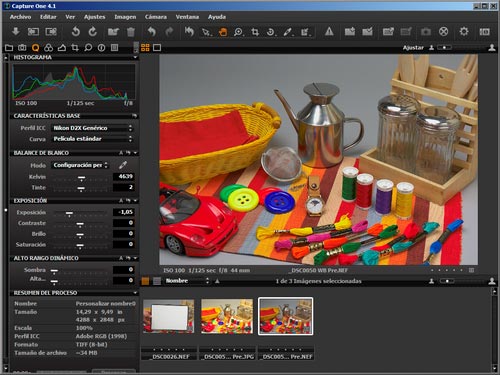Toggle auto adjust A for Alto Rango Dinámico
This screenshot has width=500, height=375.
point(121,258)
